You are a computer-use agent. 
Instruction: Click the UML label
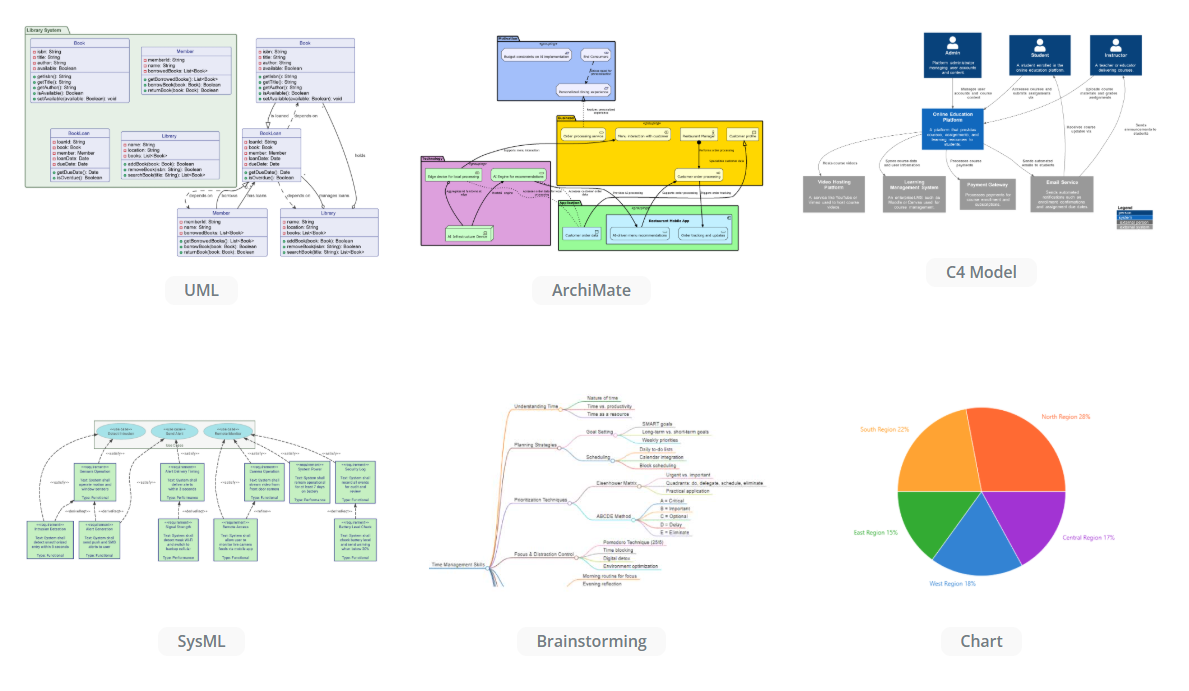[x=200, y=290]
